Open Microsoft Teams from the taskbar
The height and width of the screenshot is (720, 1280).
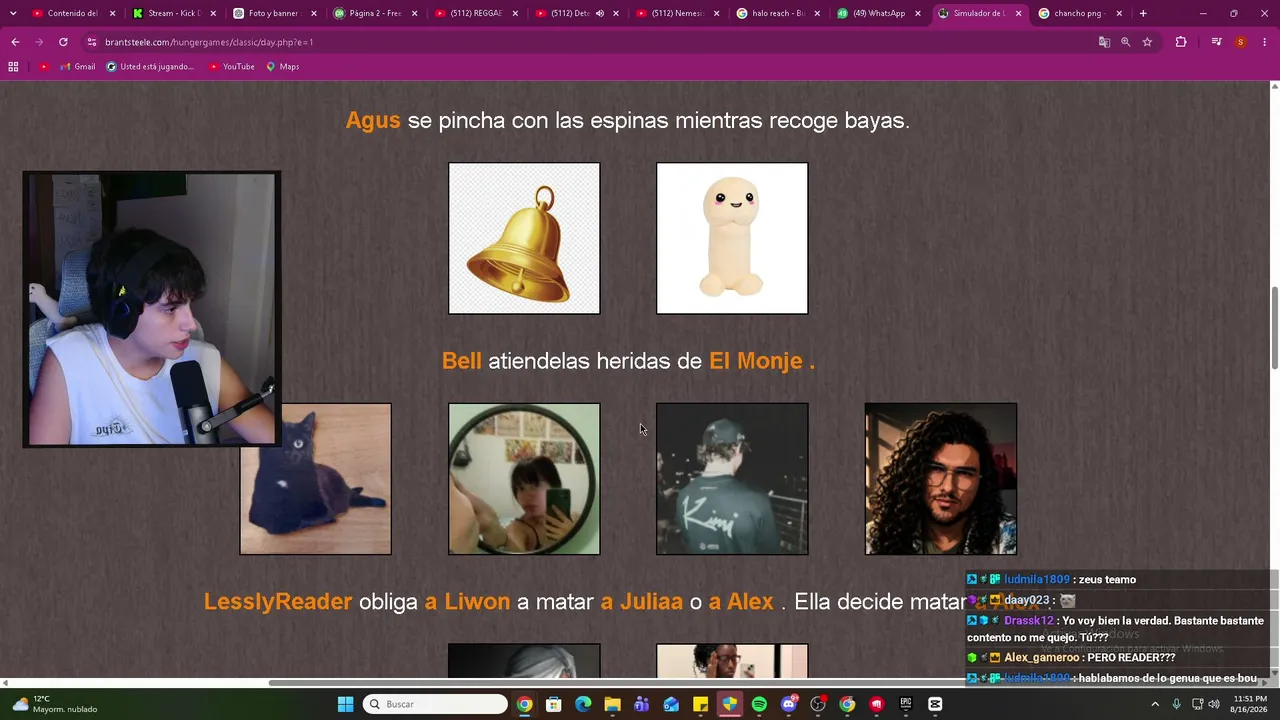(642, 704)
